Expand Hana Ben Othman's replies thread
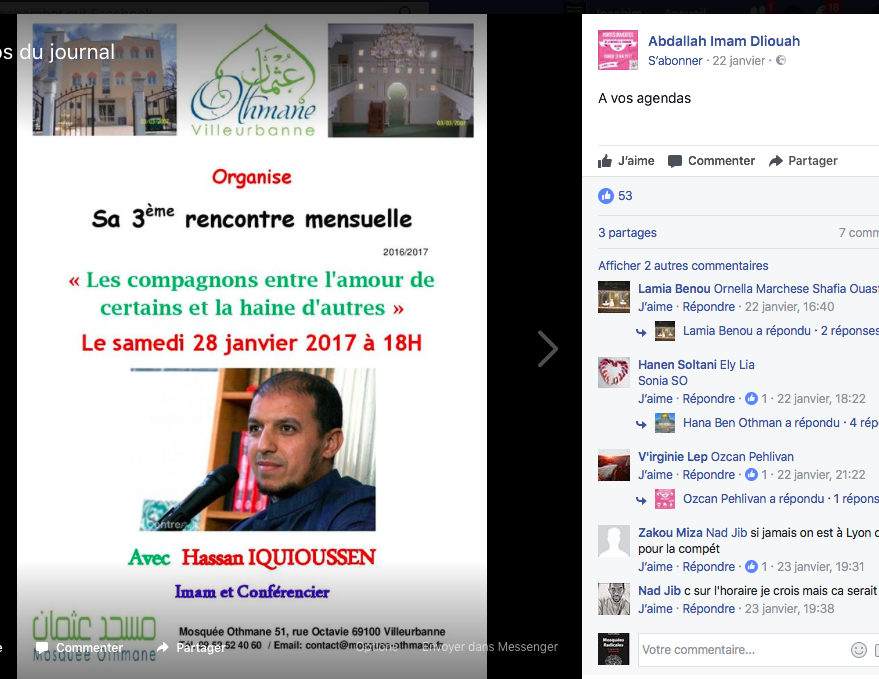 pyautogui.click(x=780, y=423)
